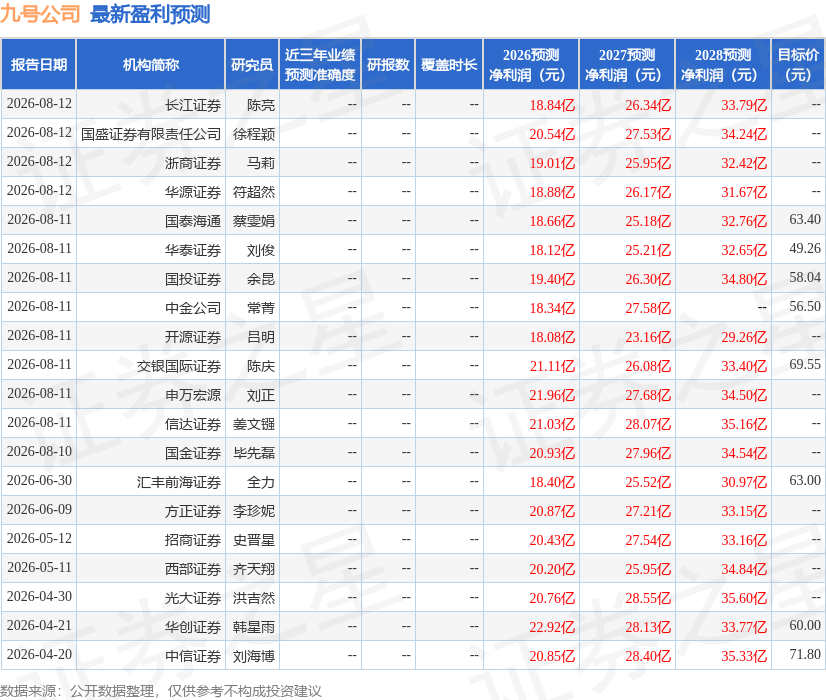Select 中金公司 row institution name
This screenshot has height=700, width=826.
coord(193,308)
